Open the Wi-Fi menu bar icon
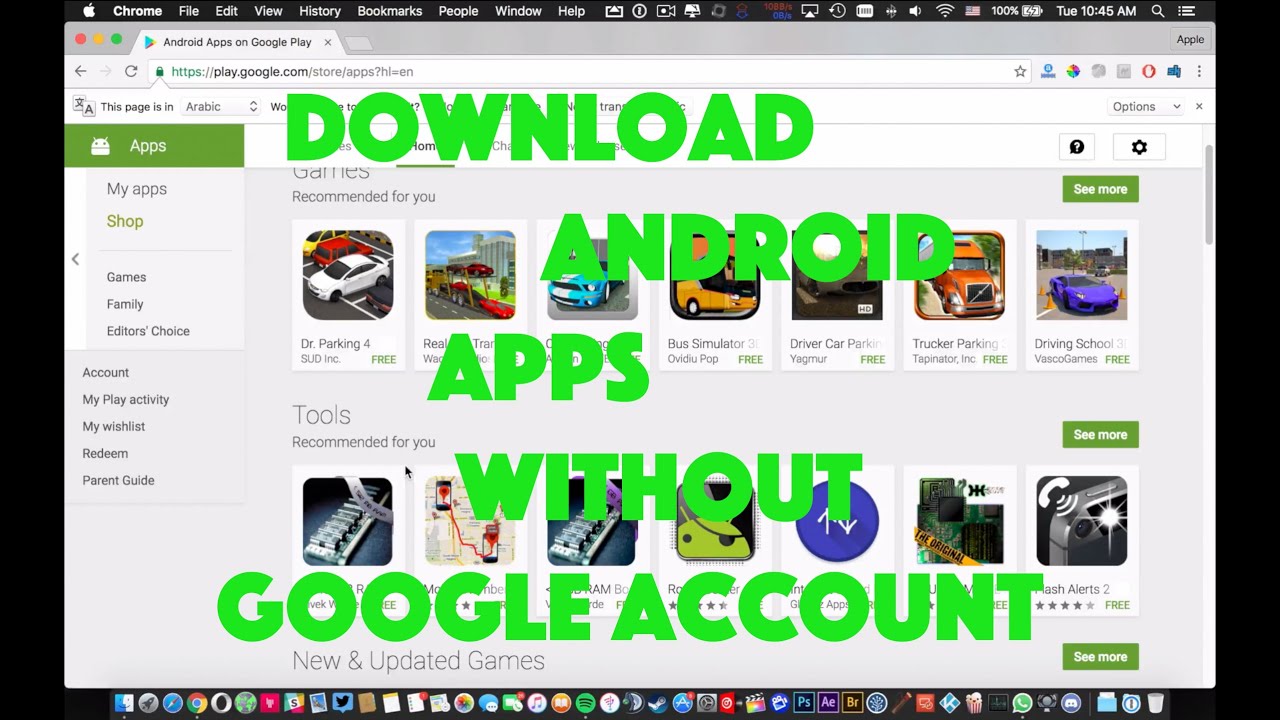Image resolution: width=1280 pixels, height=720 pixels. (945, 11)
